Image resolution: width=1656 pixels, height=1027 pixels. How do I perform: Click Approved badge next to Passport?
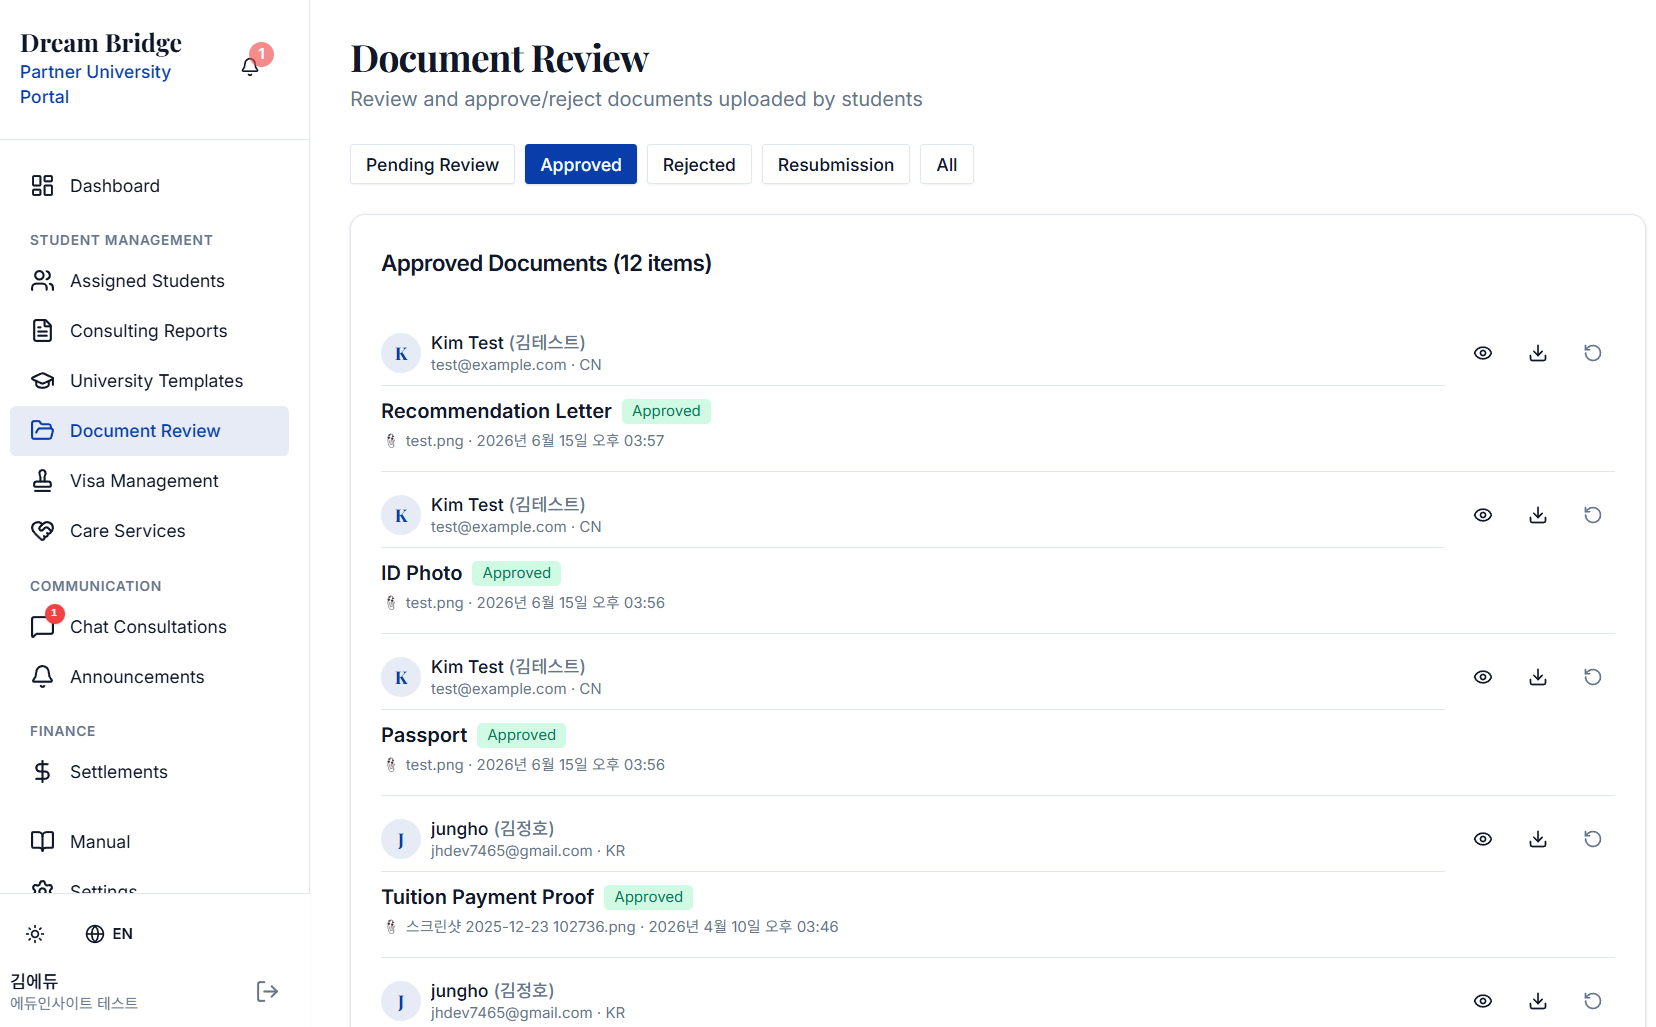[x=521, y=735]
